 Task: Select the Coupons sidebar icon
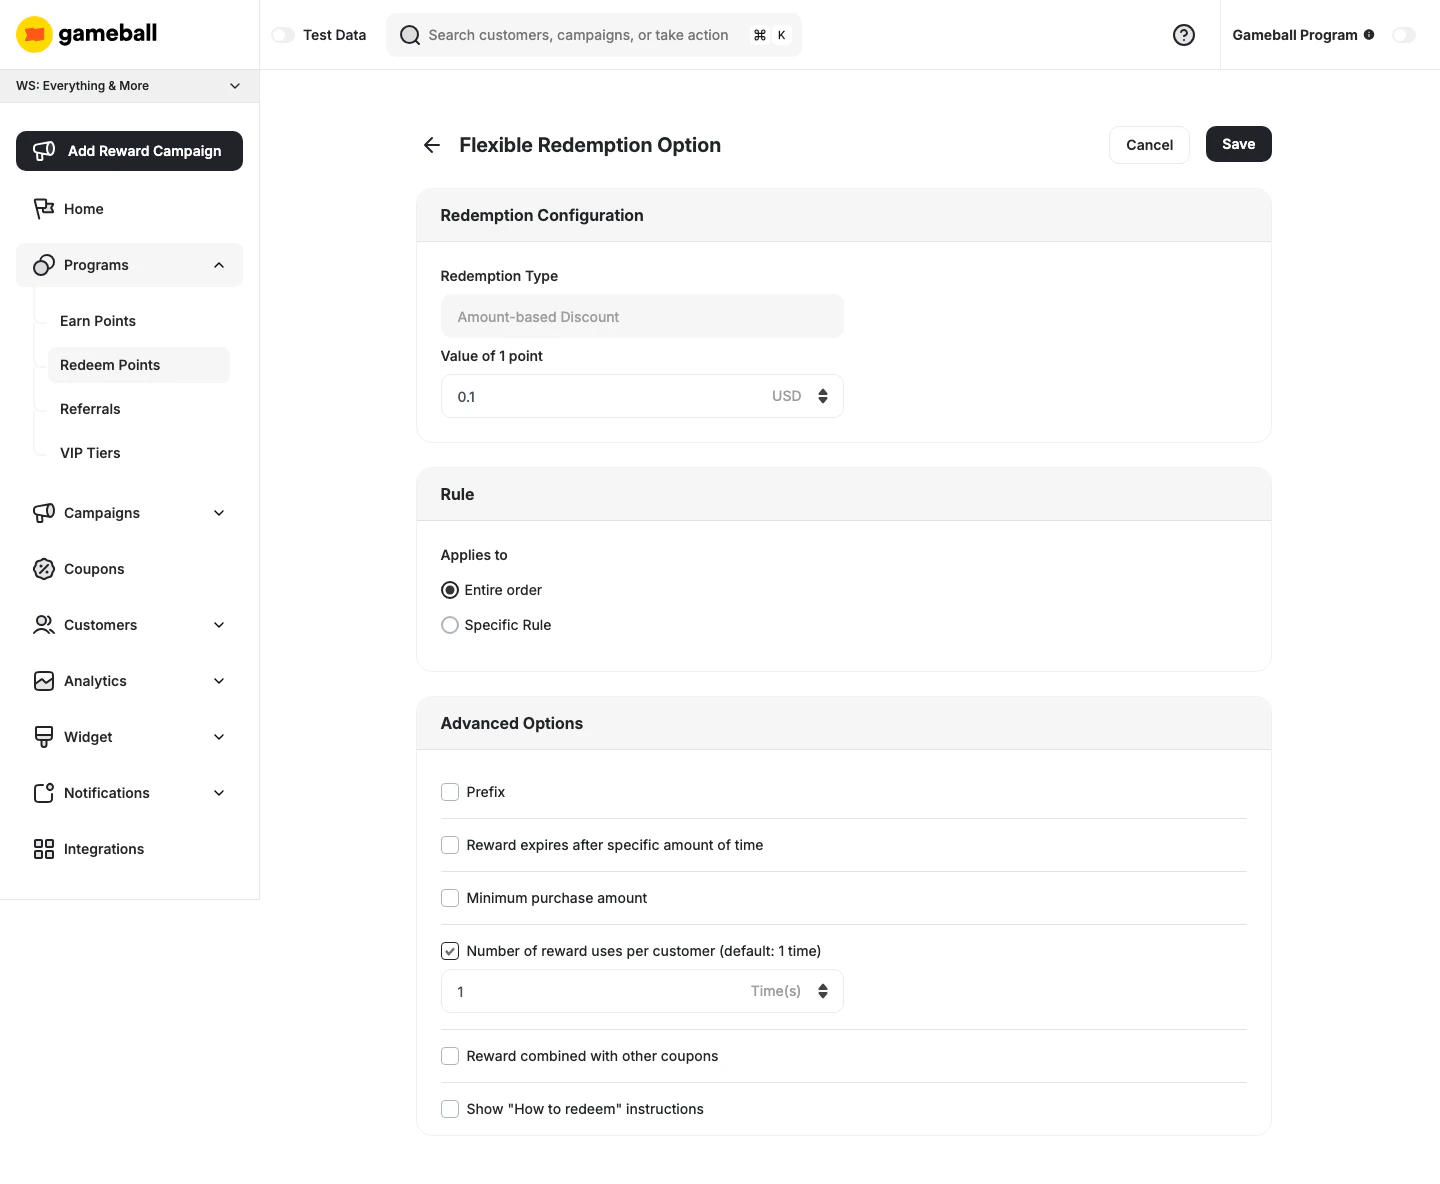[x=43, y=568]
